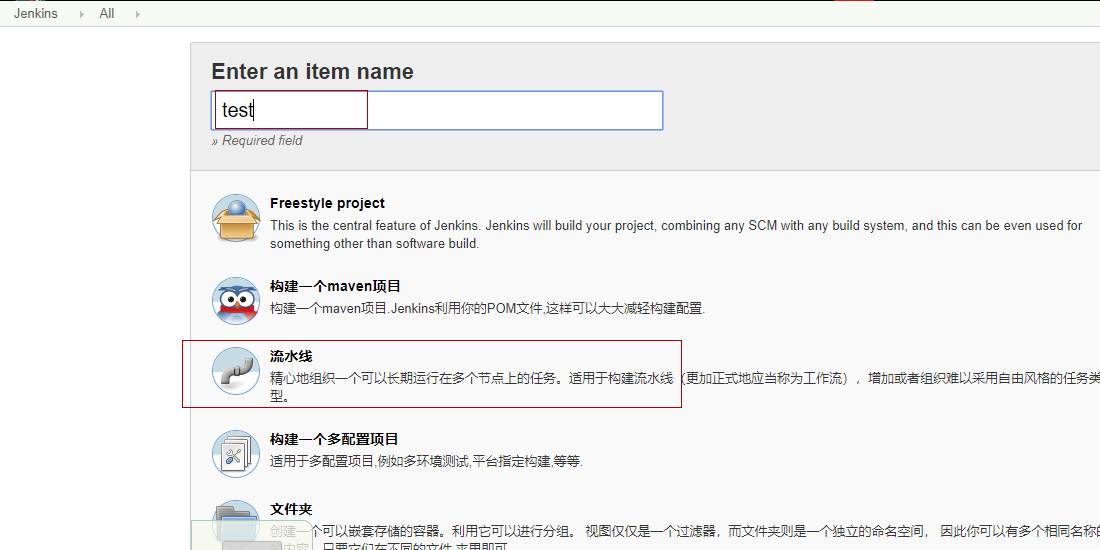This screenshot has width=1100, height=550.
Task: Focus the item name input field
Action: (437, 110)
